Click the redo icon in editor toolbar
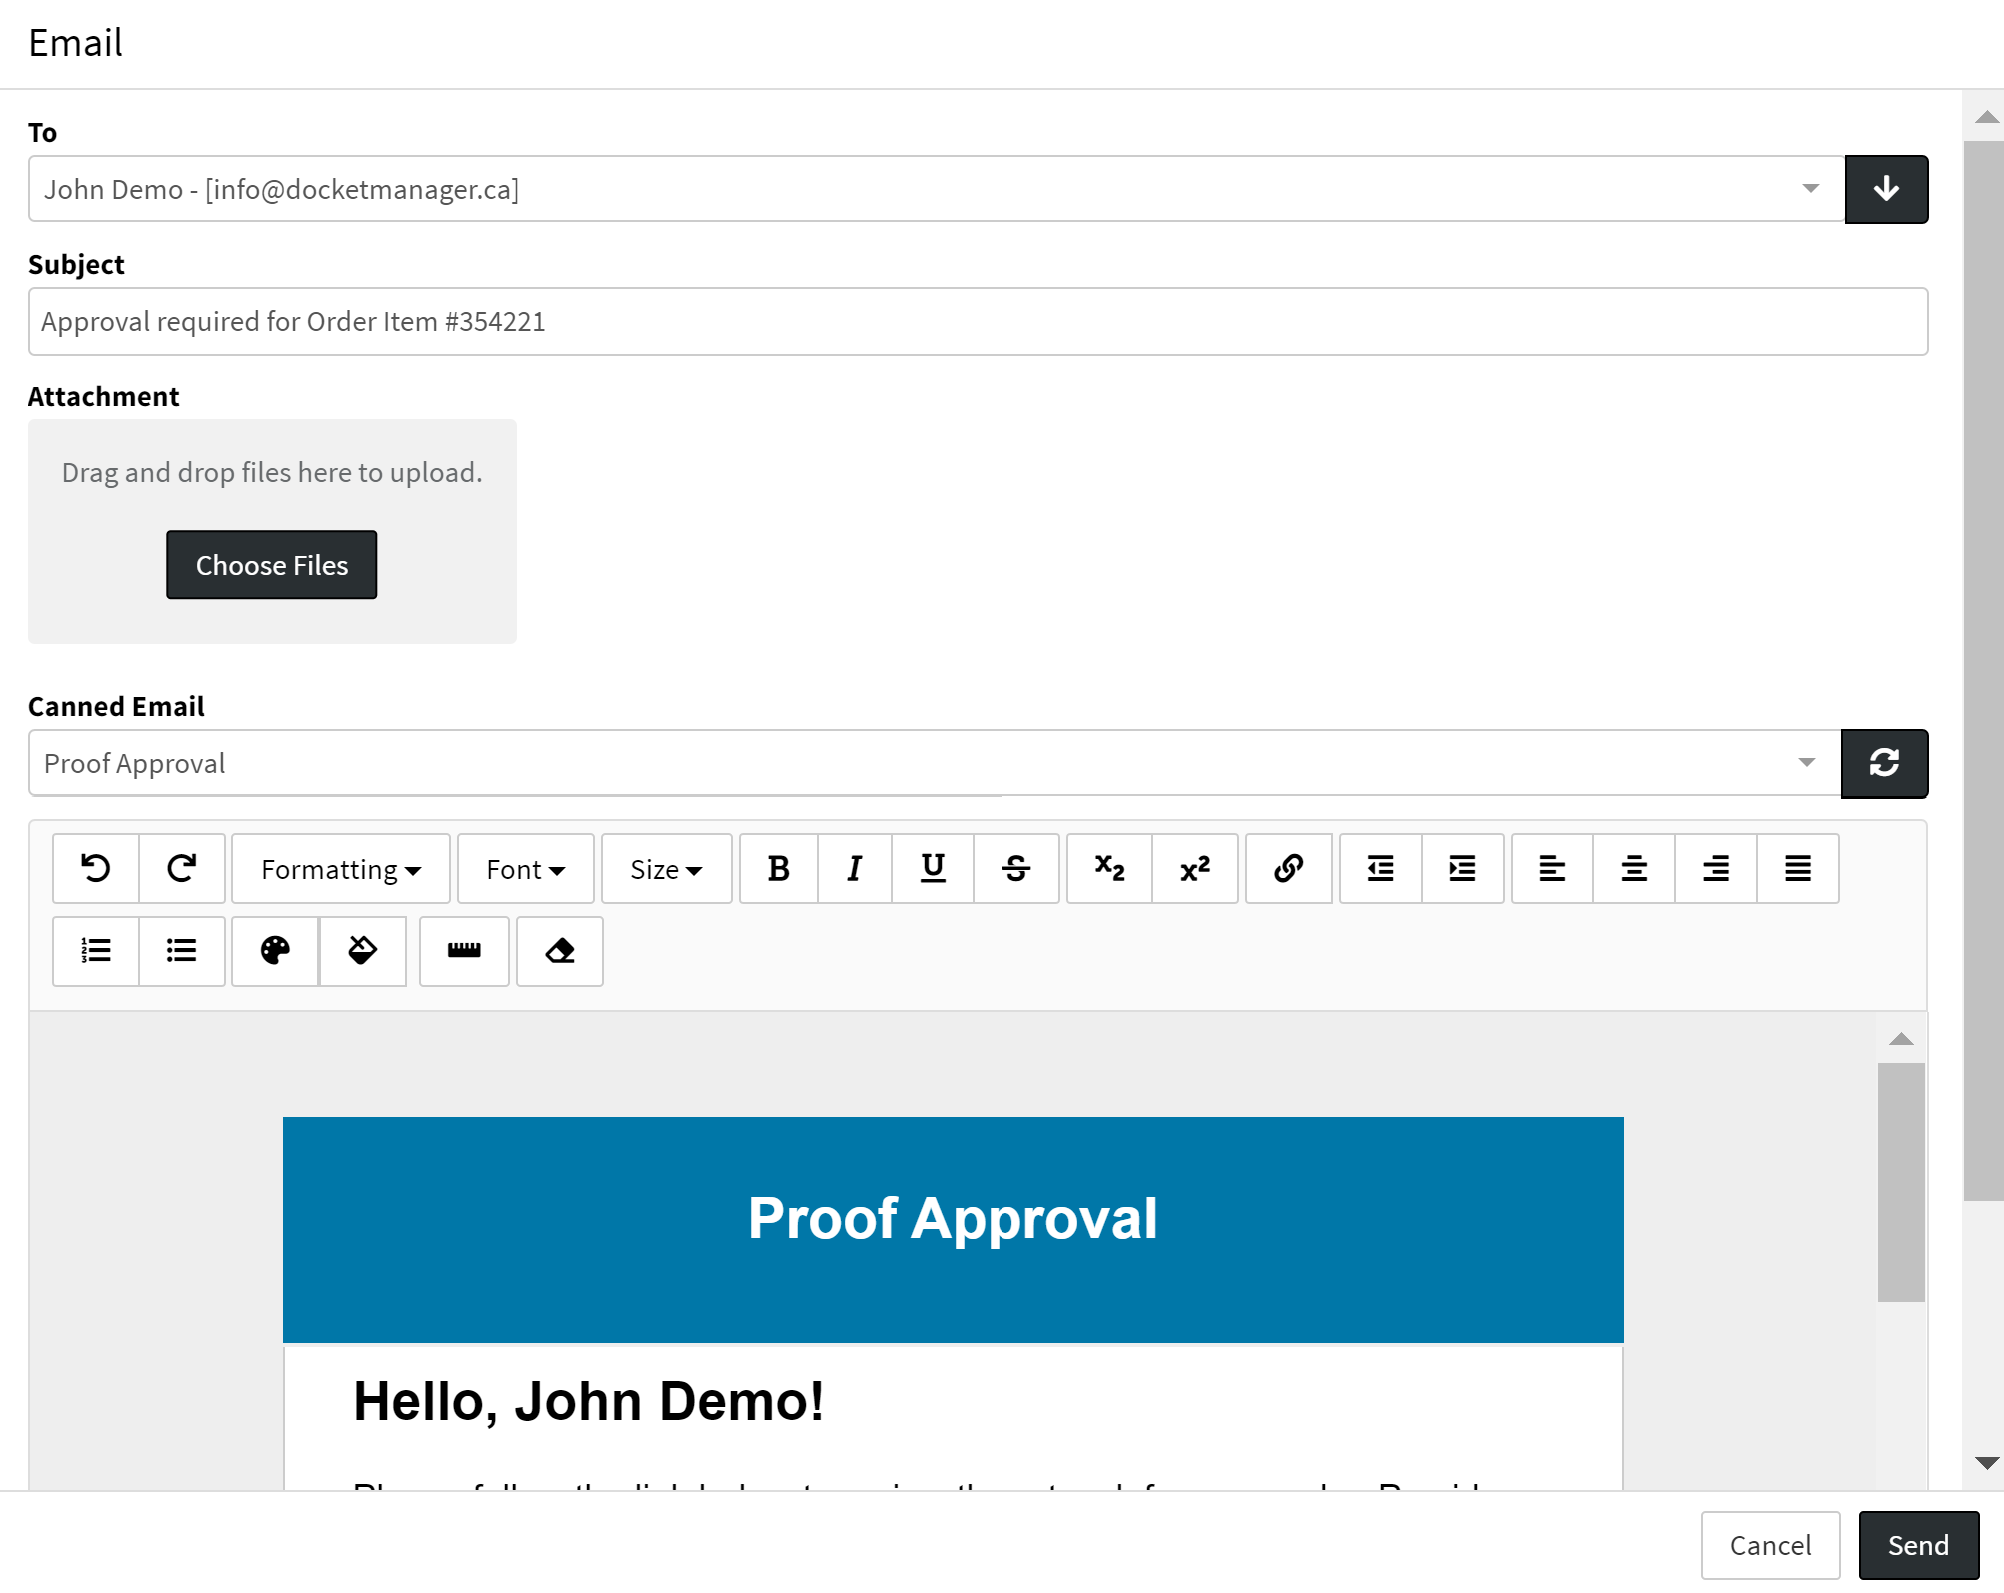Image resolution: width=2004 pixels, height=1593 pixels. 182,868
